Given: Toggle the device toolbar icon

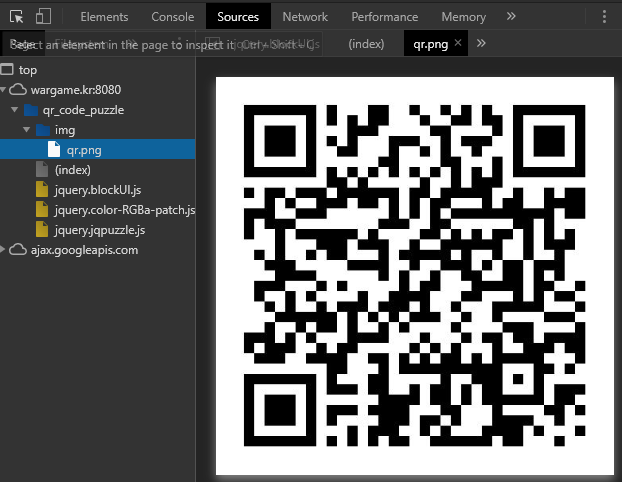Looking at the screenshot, I should [43, 16].
